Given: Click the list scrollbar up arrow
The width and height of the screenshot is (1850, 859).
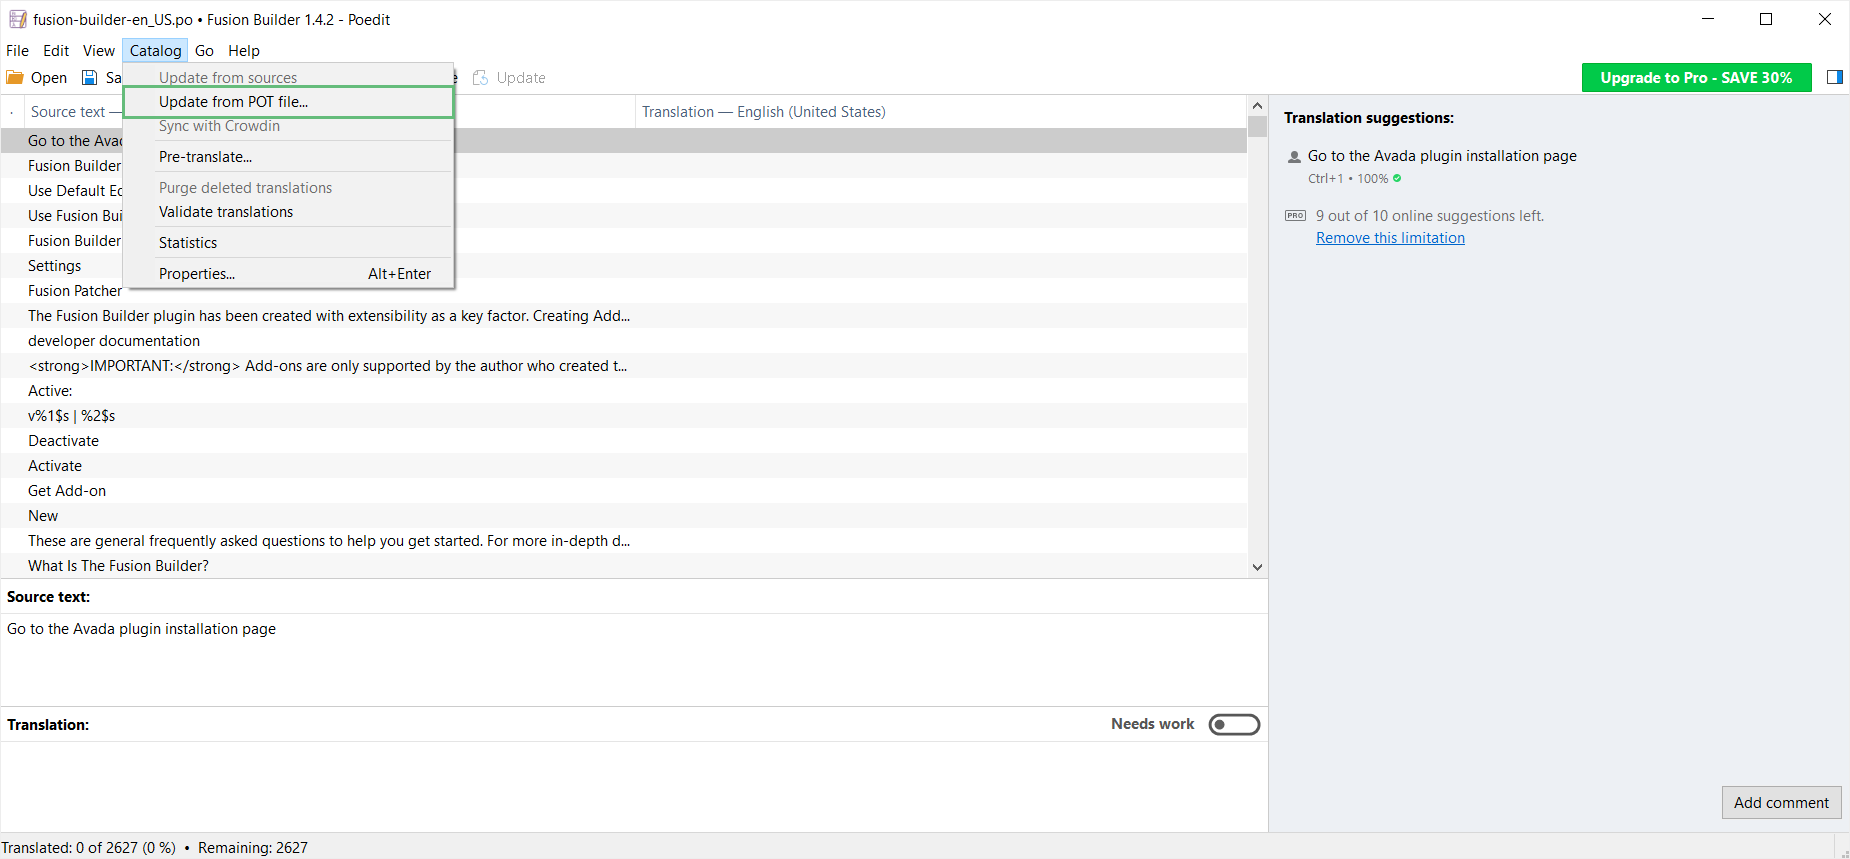Looking at the screenshot, I should coord(1257,106).
